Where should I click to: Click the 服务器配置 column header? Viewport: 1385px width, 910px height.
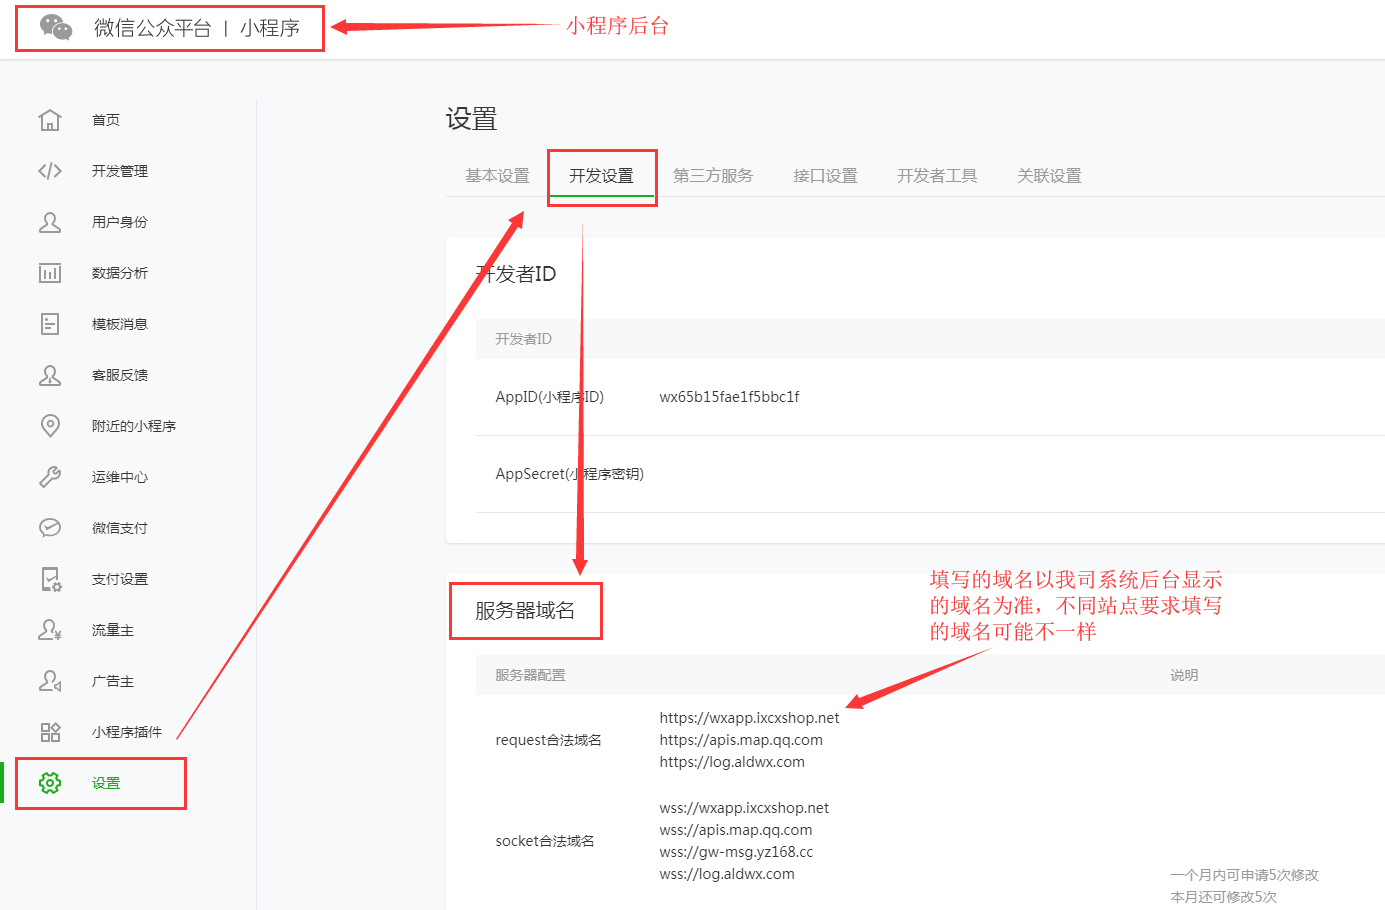coord(530,675)
